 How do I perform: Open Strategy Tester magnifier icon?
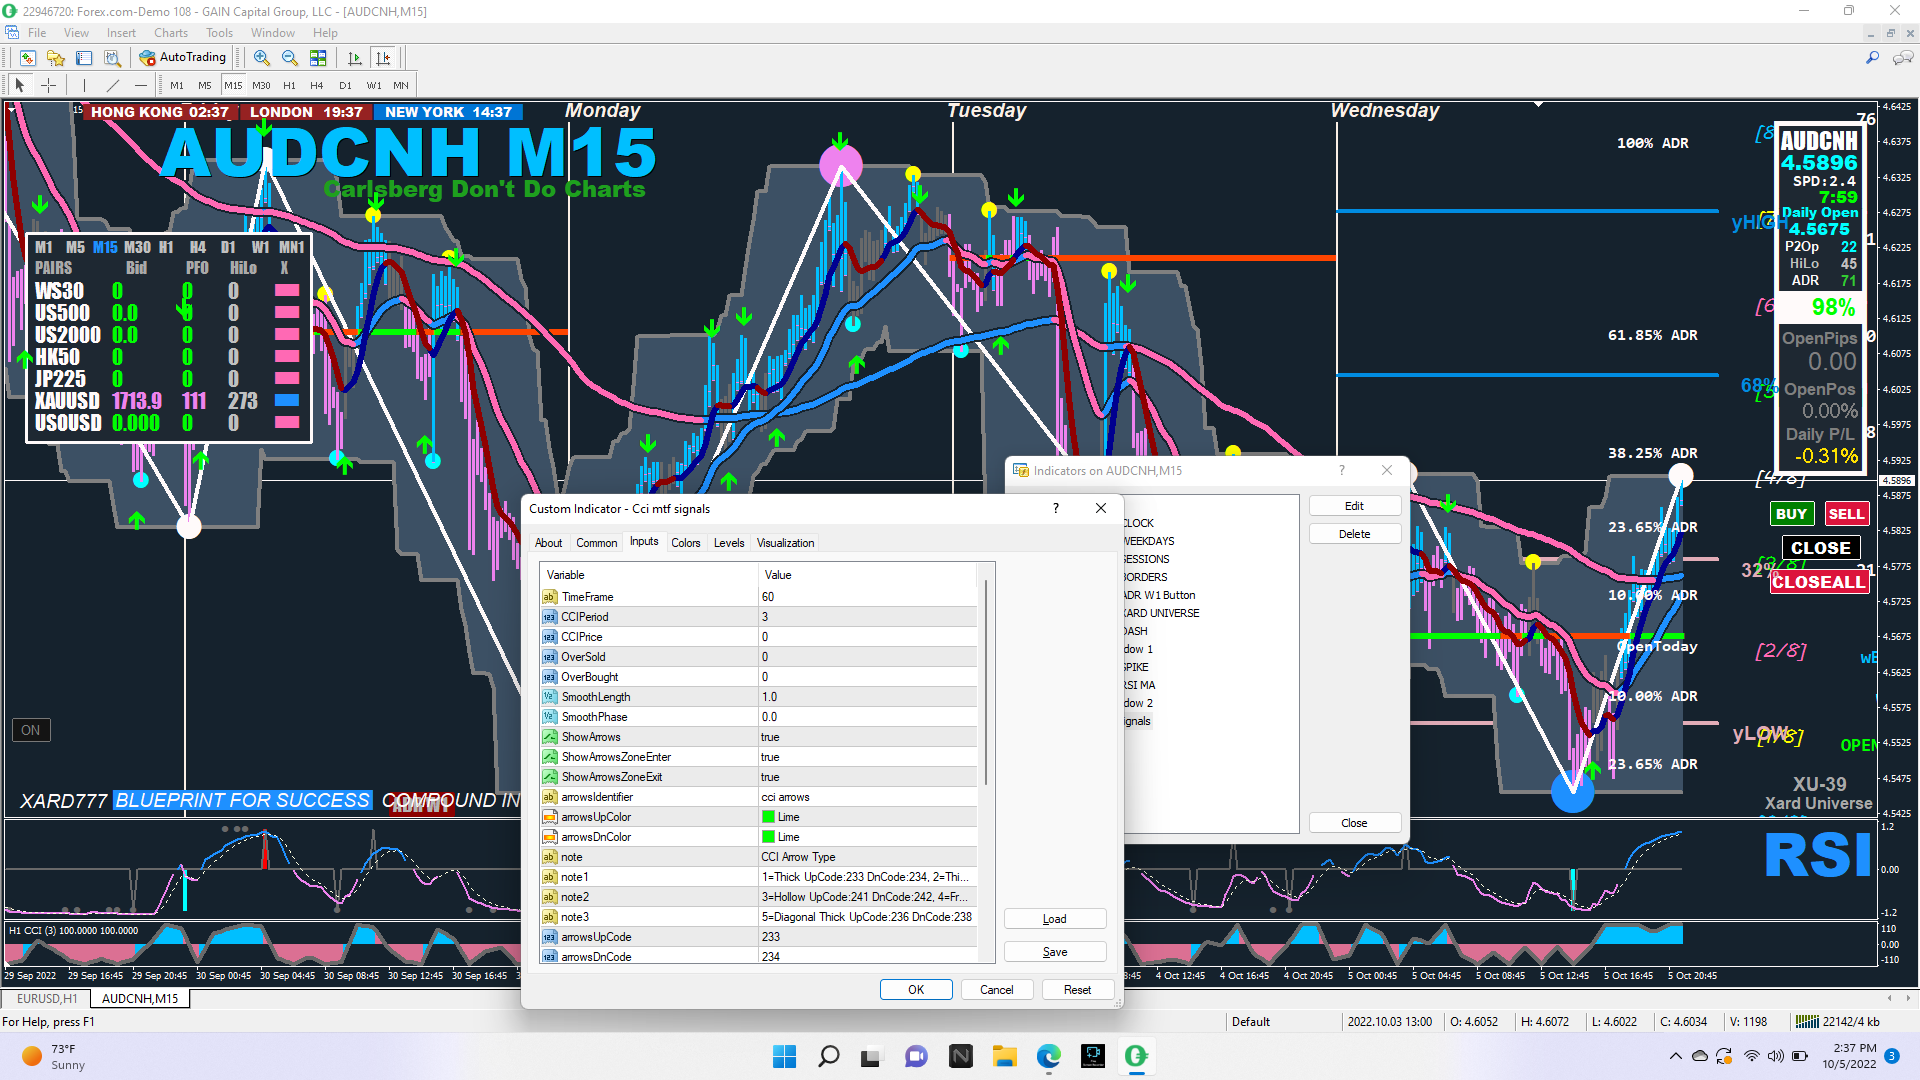click(x=112, y=58)
